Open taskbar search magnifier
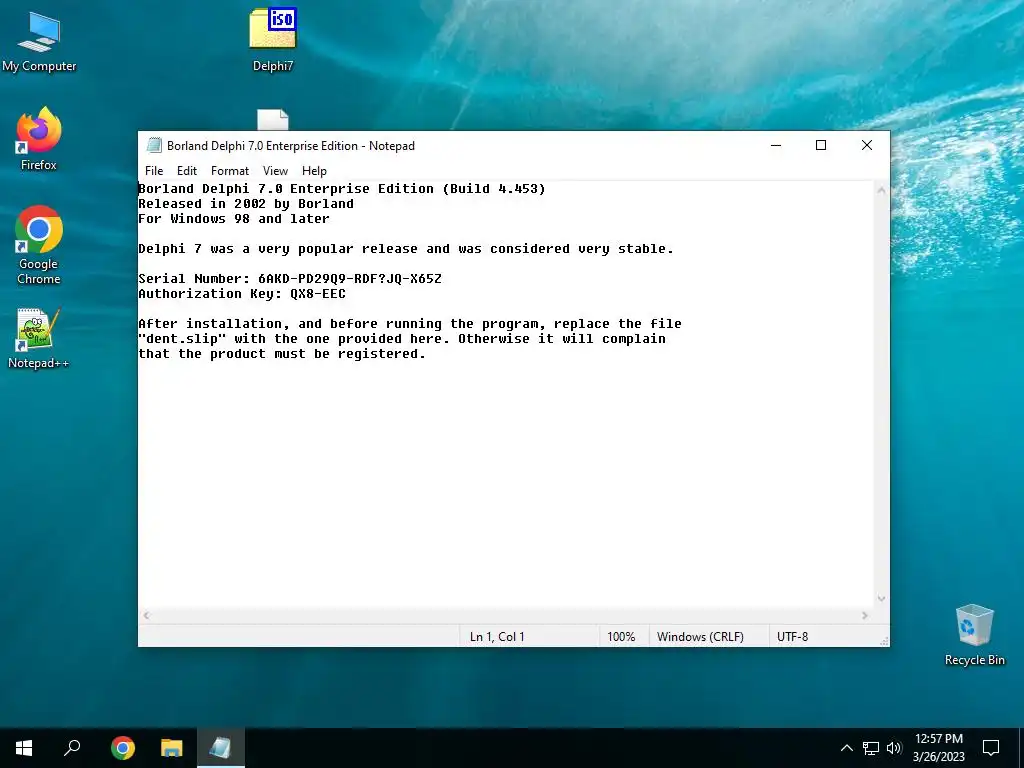This screenshot has width=1024, height=768. click(x=72, y=748)
